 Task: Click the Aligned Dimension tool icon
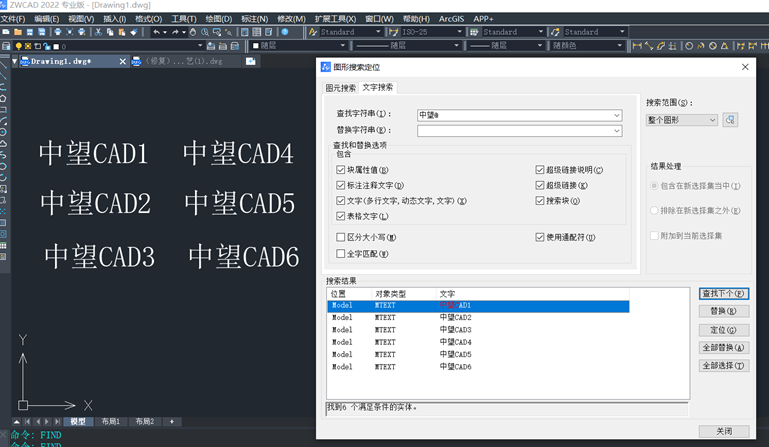click(x=649, y=46)
